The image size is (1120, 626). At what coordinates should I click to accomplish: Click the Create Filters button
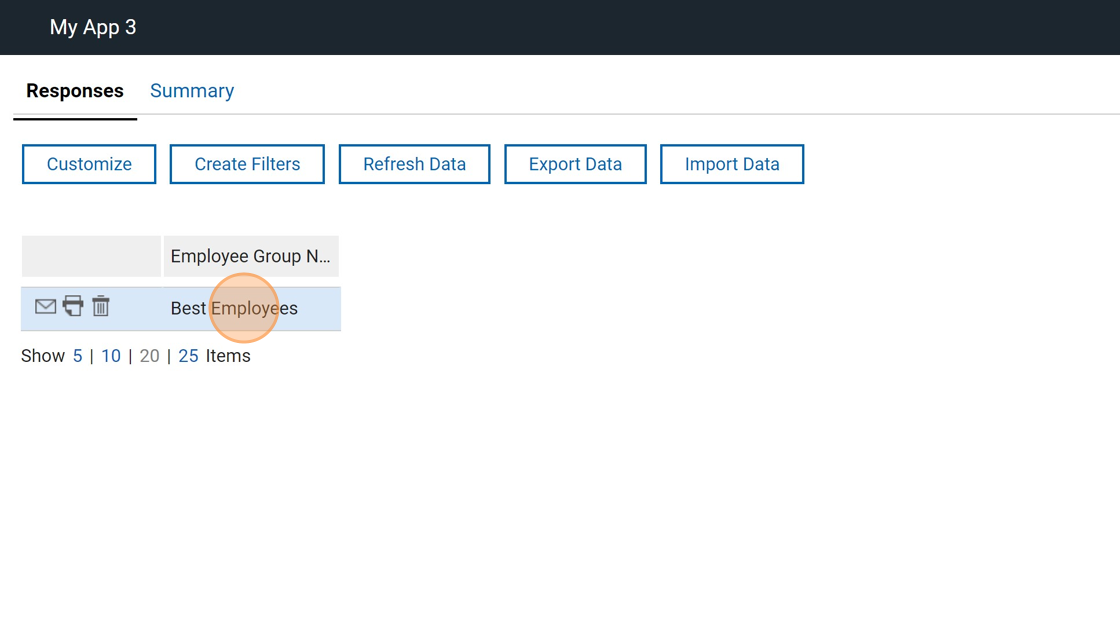[x=247, y=164]
